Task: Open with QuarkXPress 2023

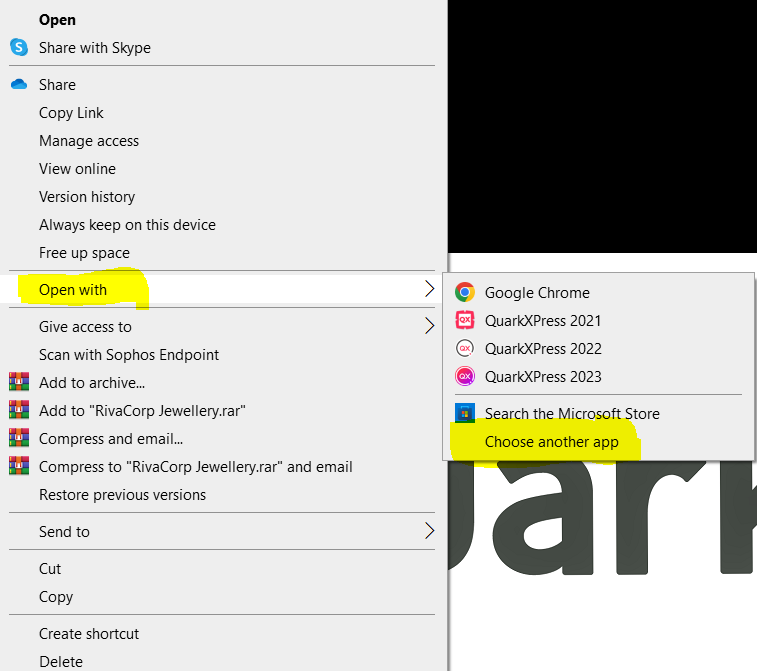Action: 599,377
